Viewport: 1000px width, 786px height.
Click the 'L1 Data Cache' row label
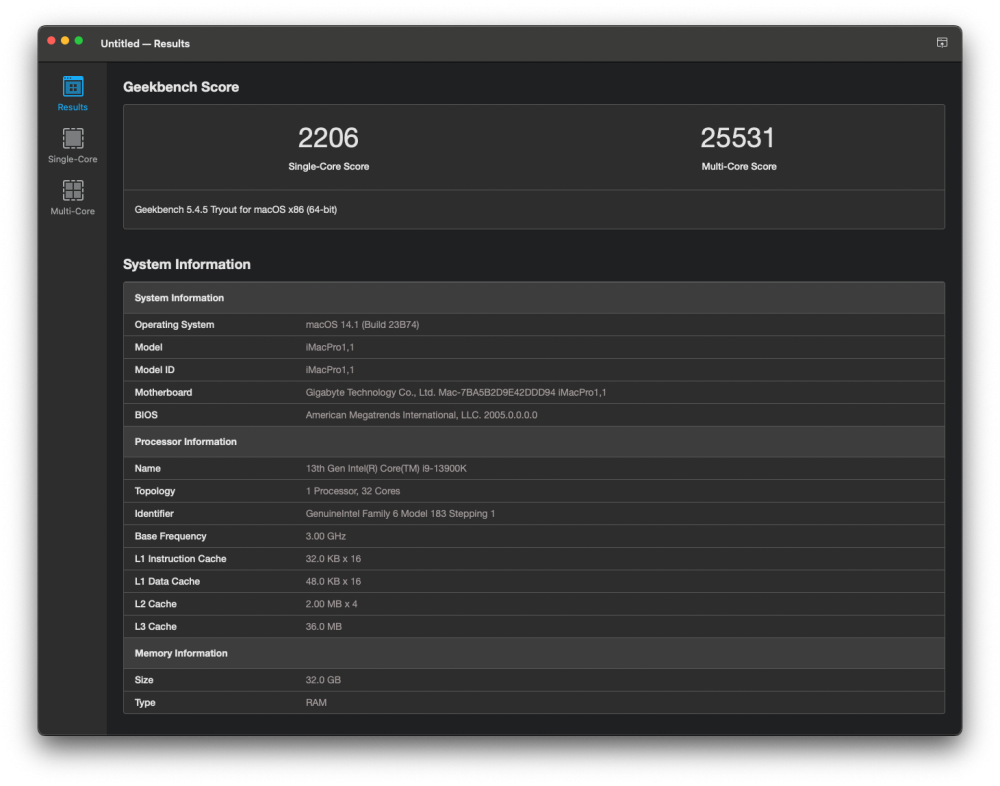167,582
